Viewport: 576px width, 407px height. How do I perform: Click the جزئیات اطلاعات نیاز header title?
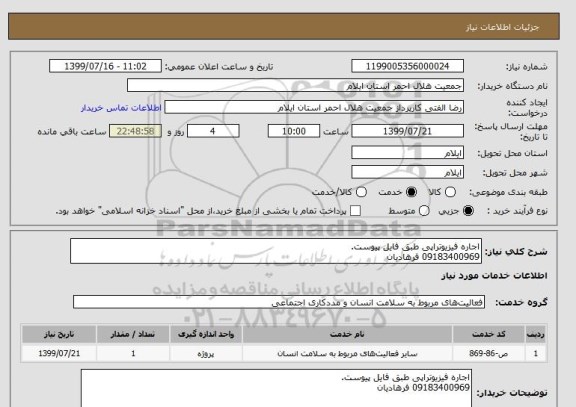[502, 28]
